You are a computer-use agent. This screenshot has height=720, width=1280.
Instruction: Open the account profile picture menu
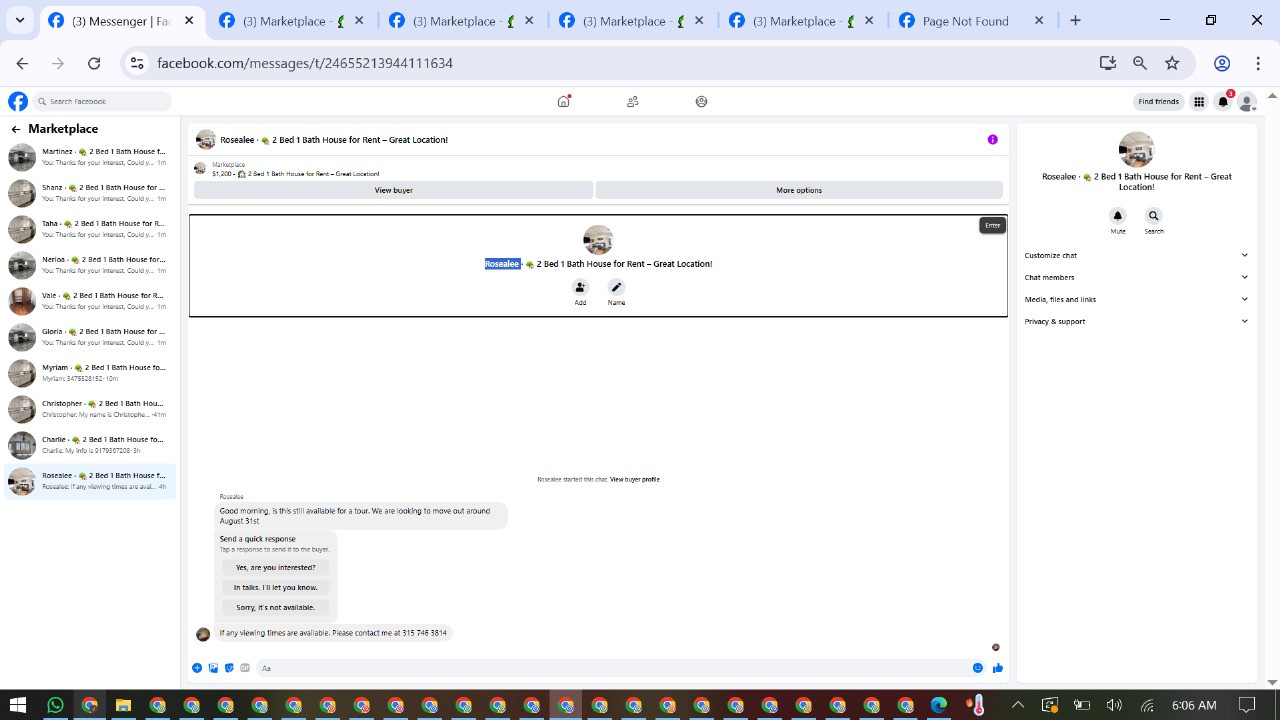pyautogui.click(x=1247, y=101)
